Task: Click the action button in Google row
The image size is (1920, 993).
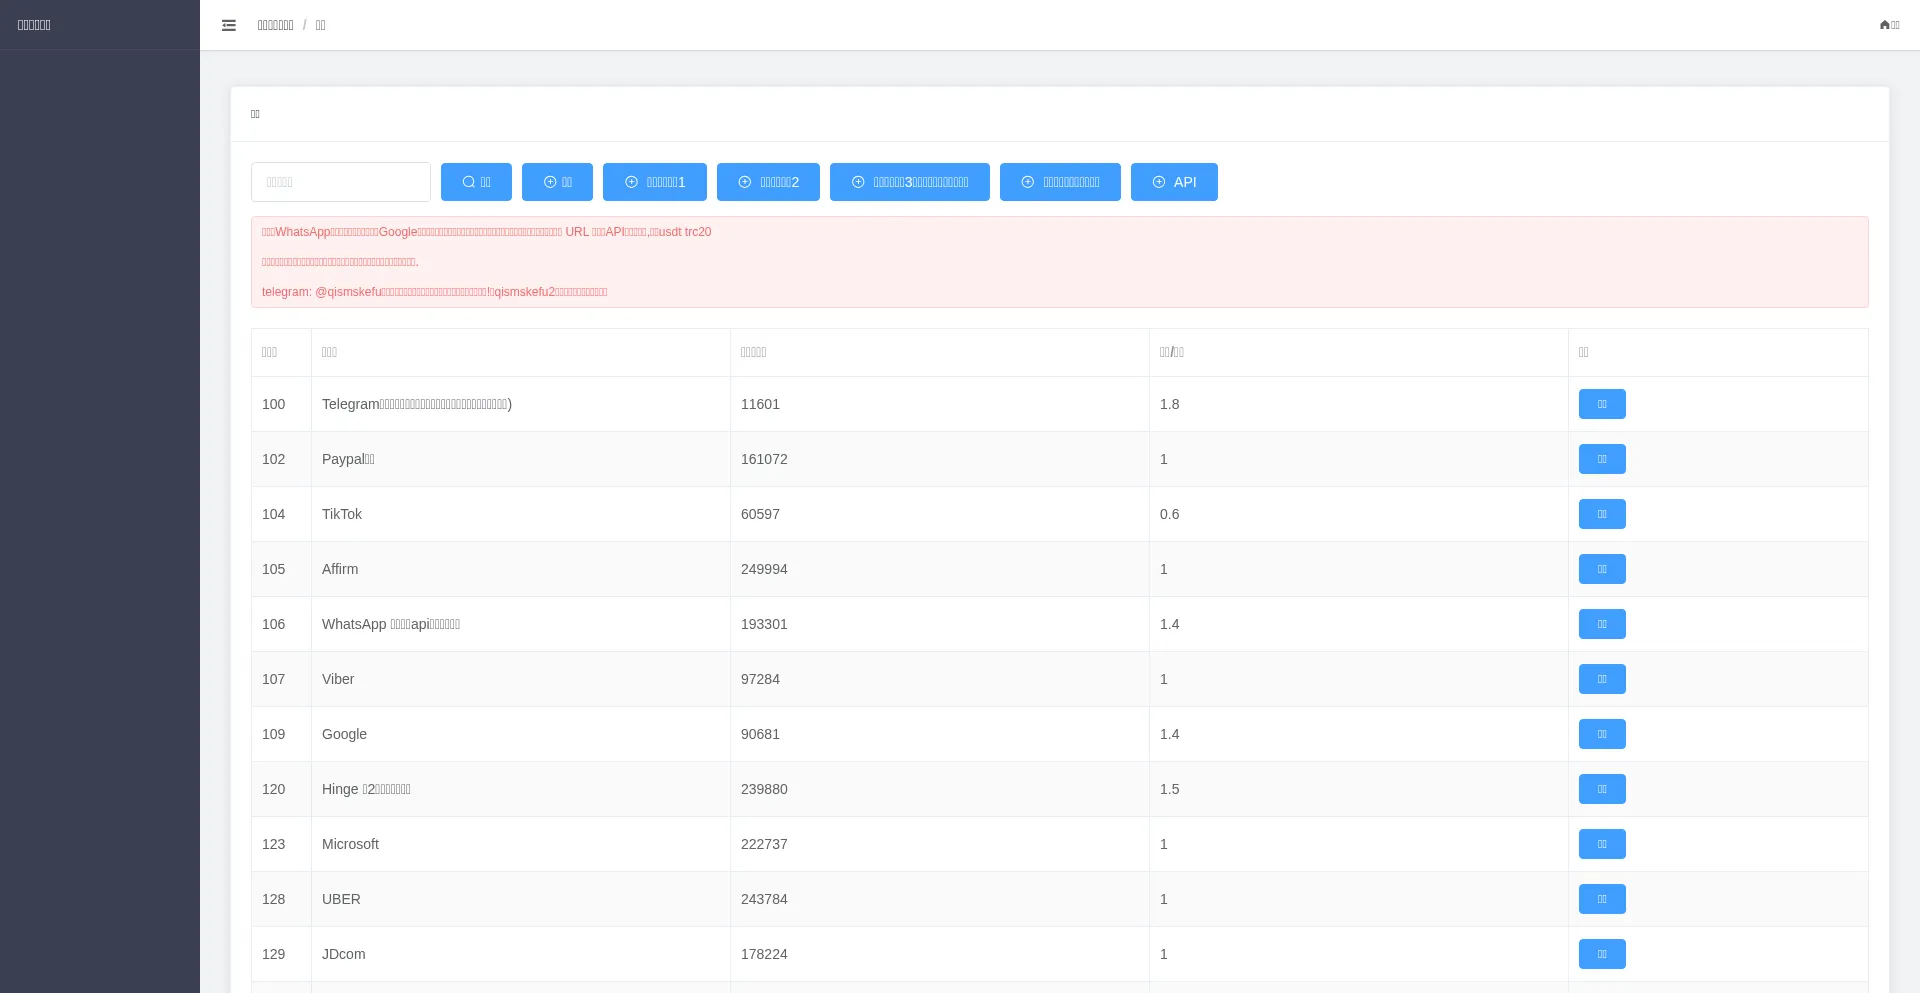Action: pyautogui.click(x=1601, y=734)
